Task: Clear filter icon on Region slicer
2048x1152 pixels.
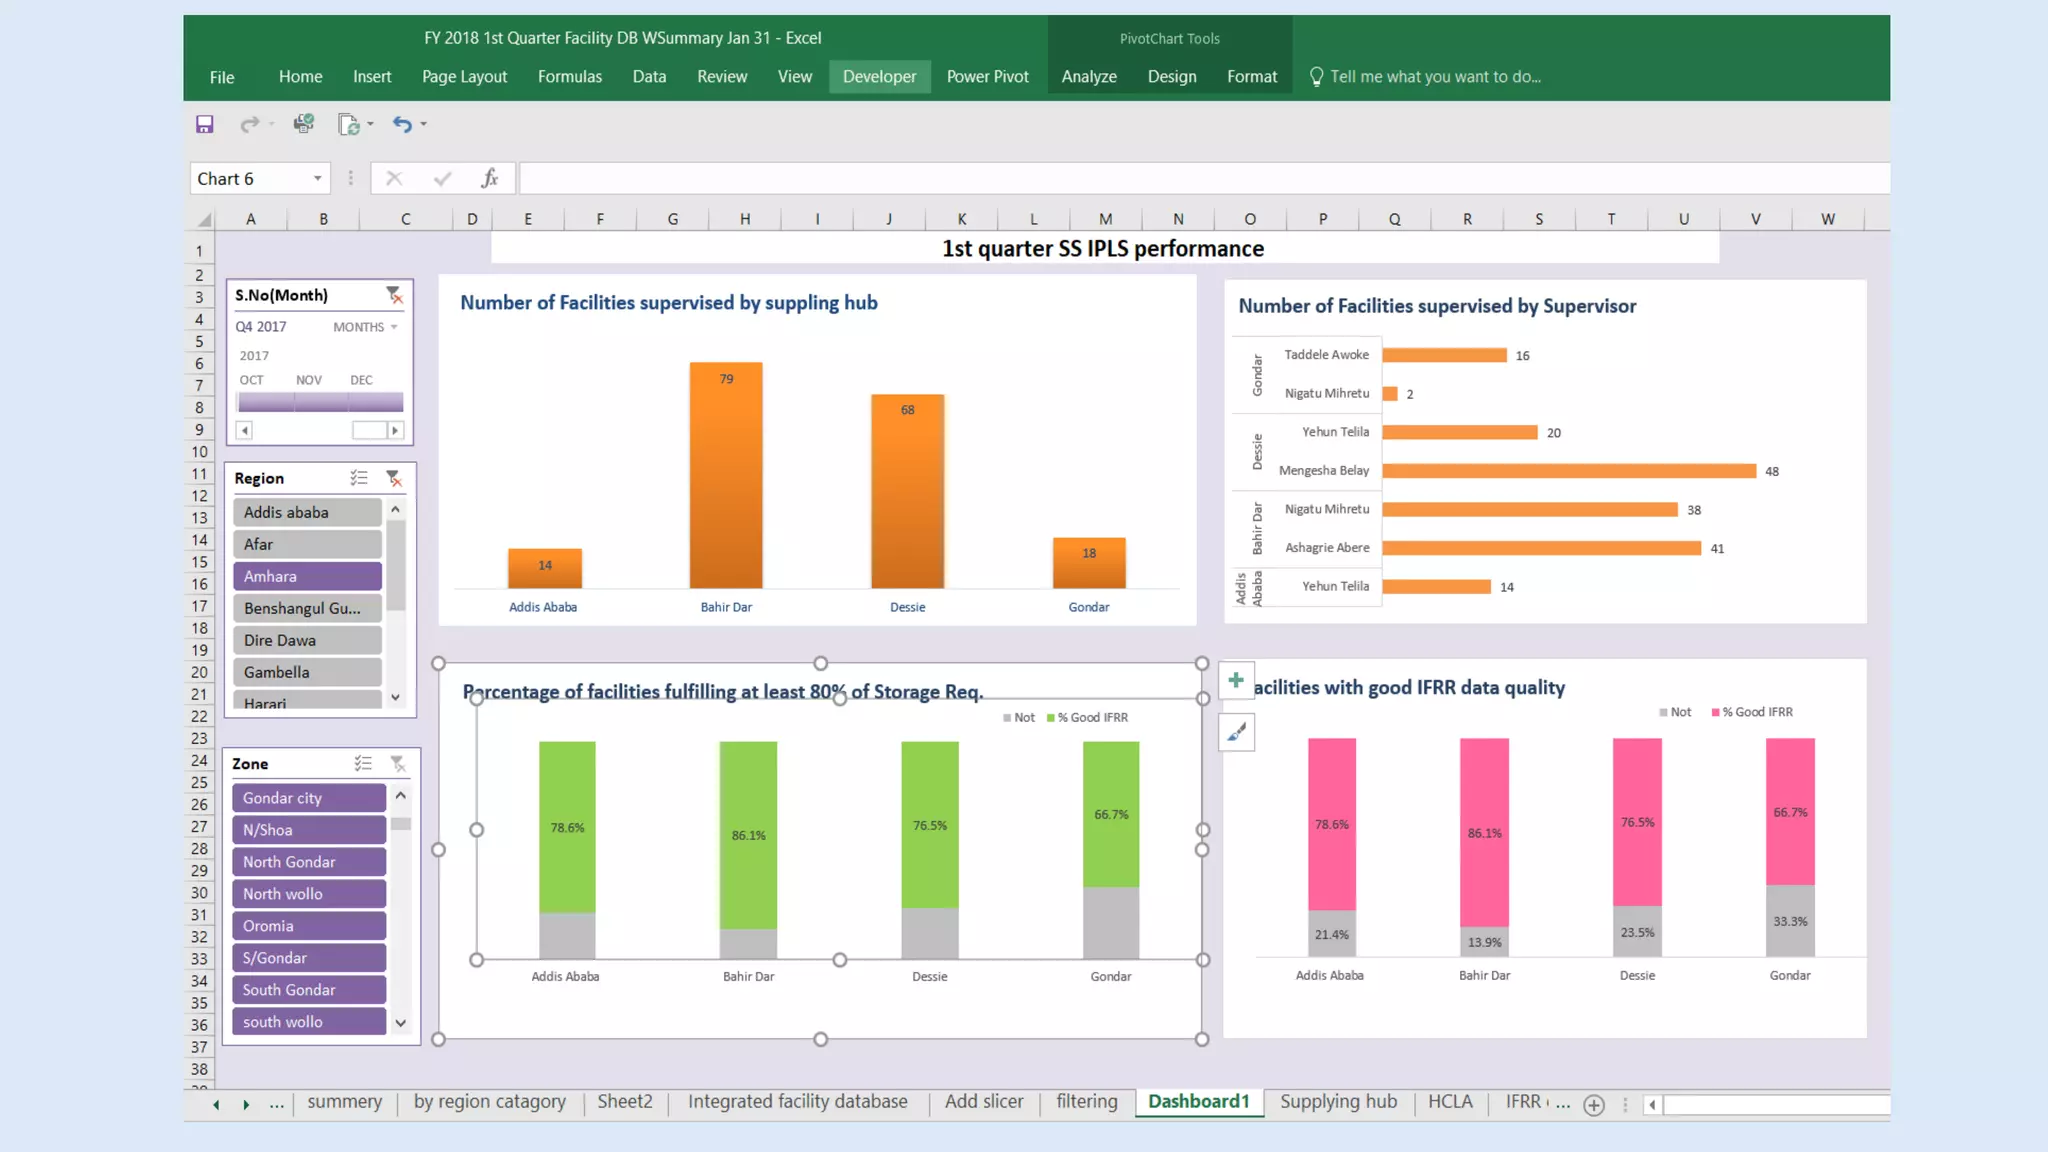Action: coord(394,478)
